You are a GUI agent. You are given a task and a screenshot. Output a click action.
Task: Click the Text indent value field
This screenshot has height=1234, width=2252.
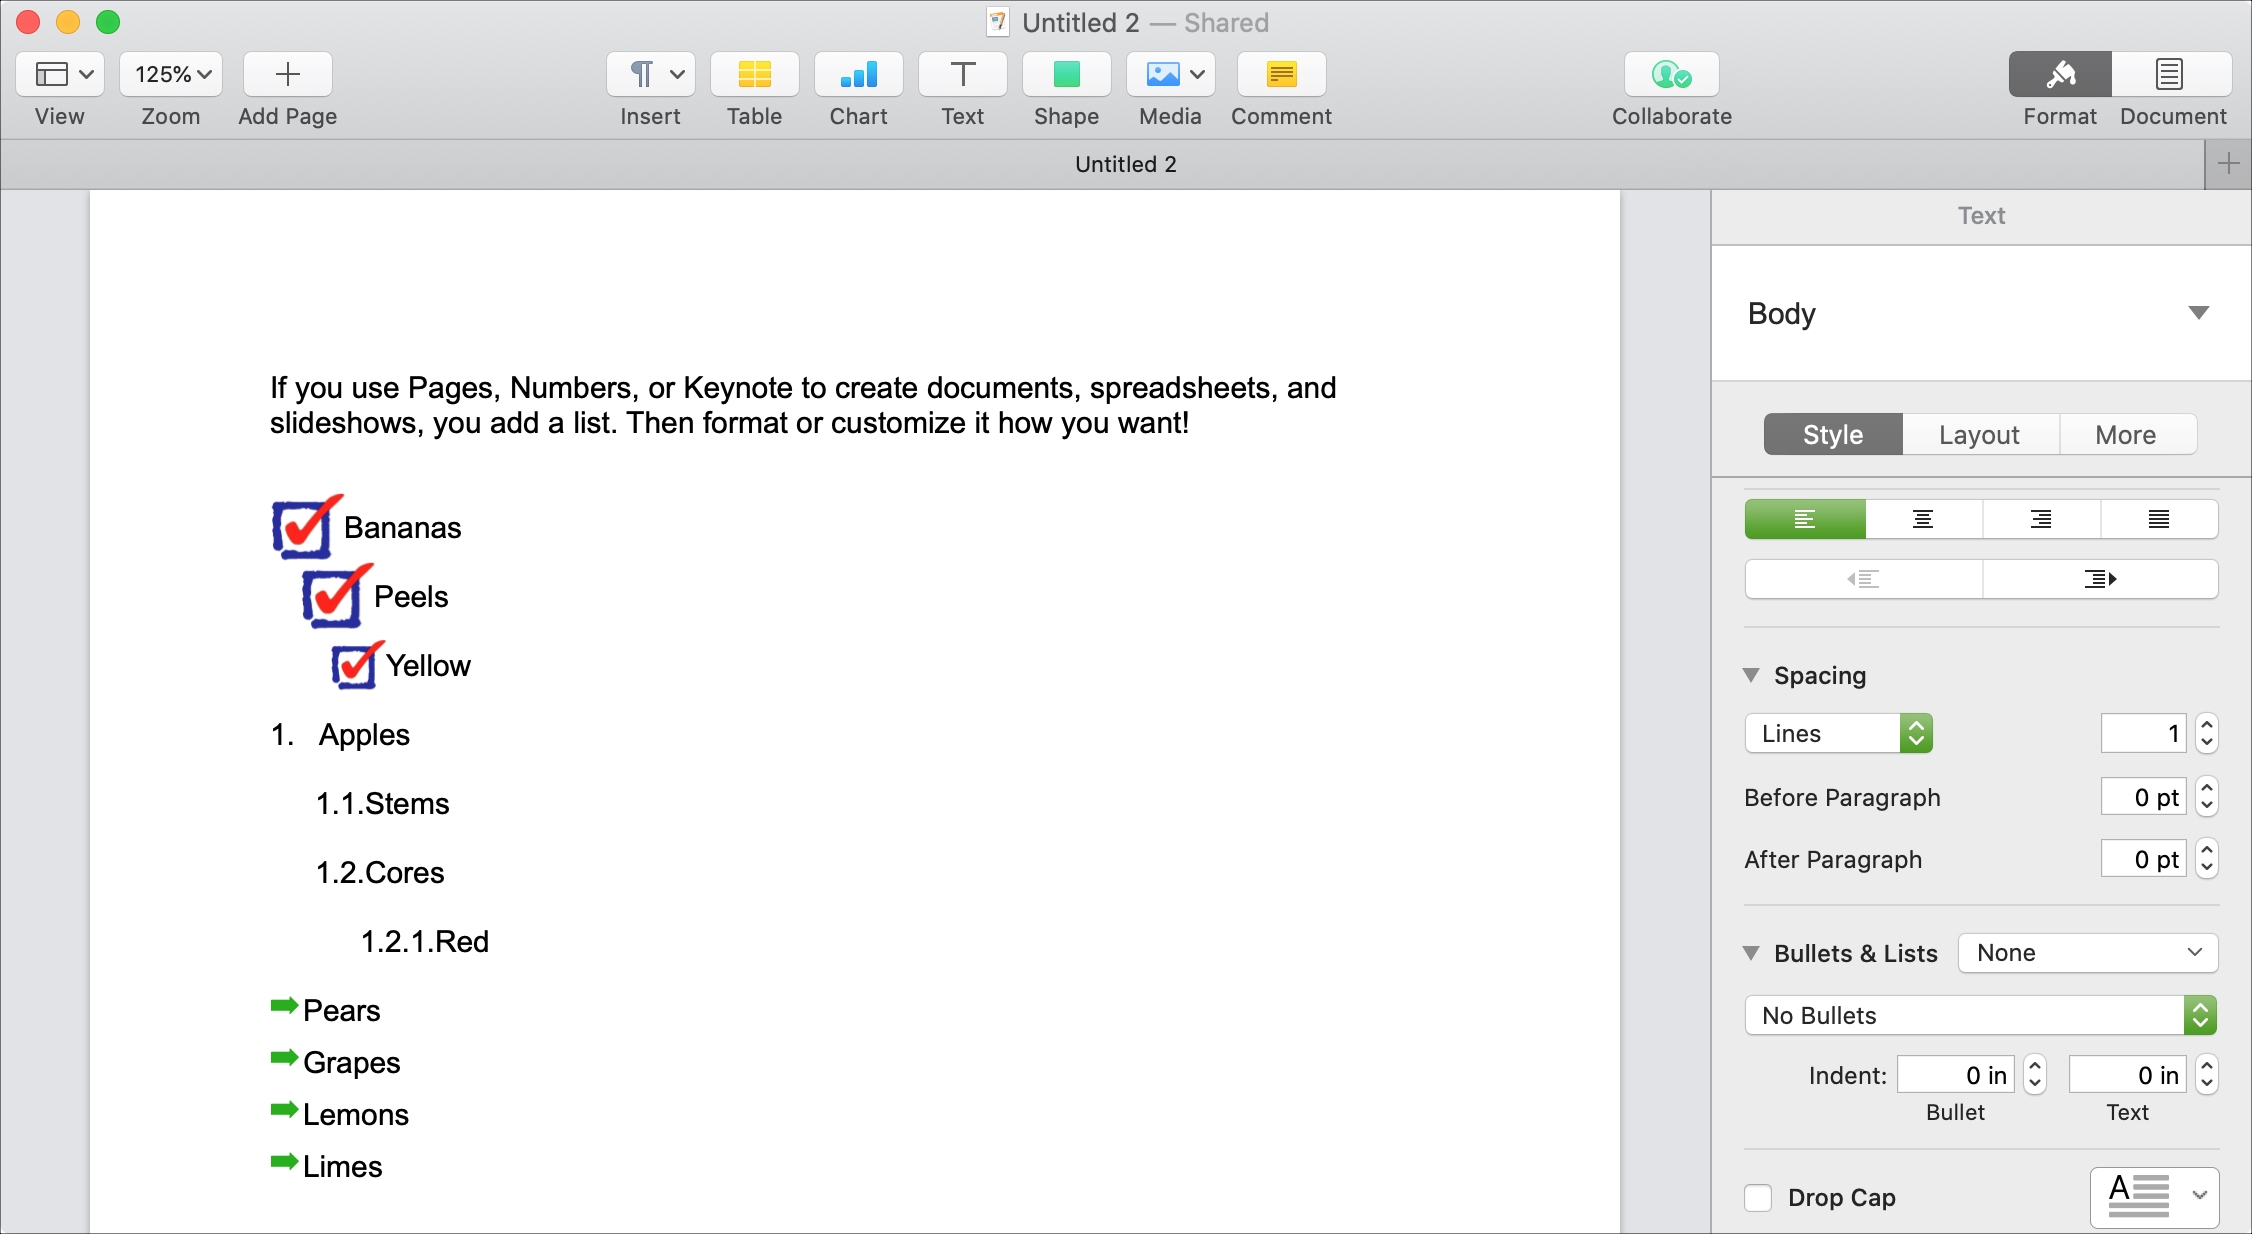point(2128,1075)
